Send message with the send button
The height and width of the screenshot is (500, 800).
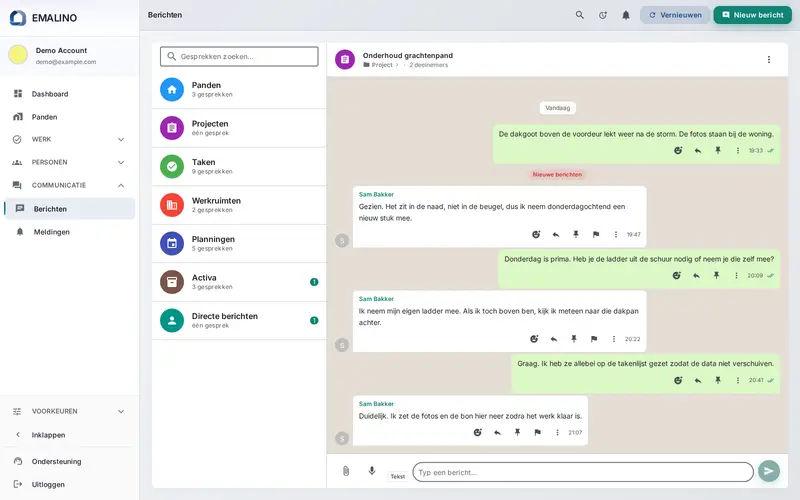coord(768,471)
